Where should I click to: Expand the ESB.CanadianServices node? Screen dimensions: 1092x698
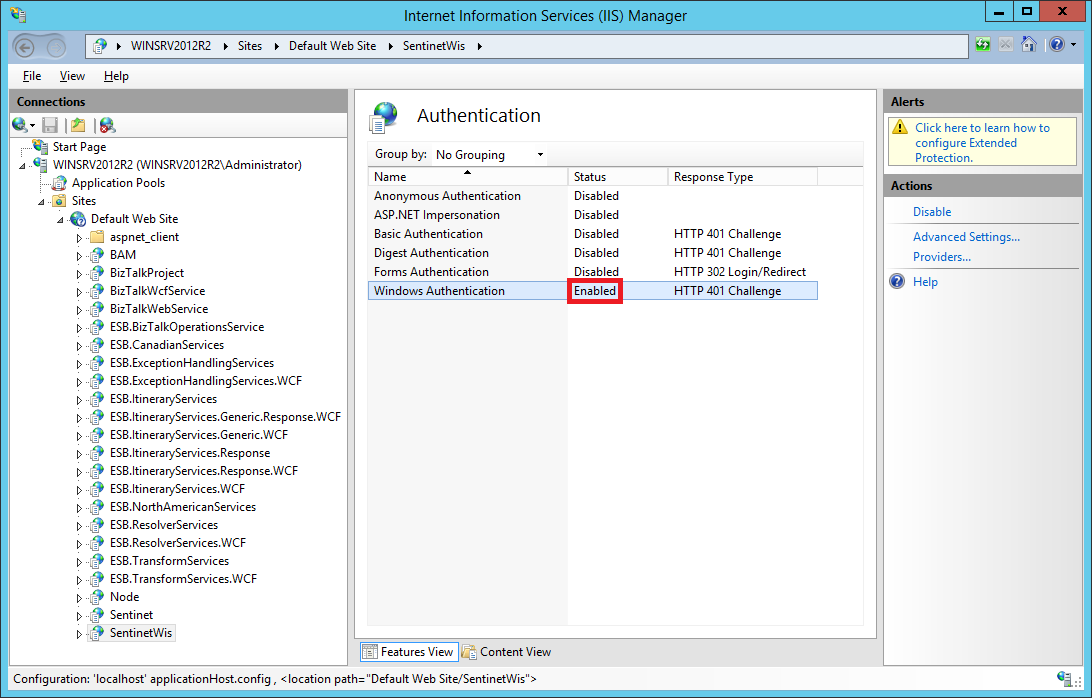[79, 346]
